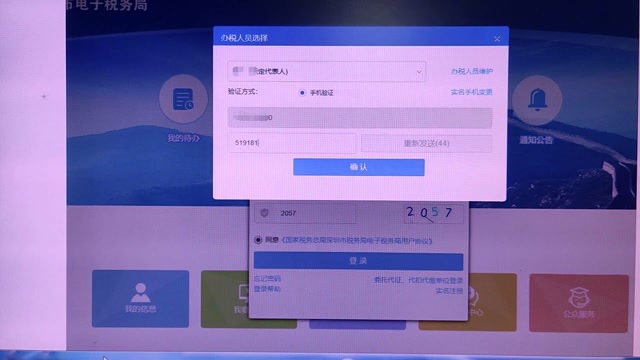Open the 我的信息 tile
Image resolution: width=640 pixels, height=360 pixels.
tap(140, 298)
